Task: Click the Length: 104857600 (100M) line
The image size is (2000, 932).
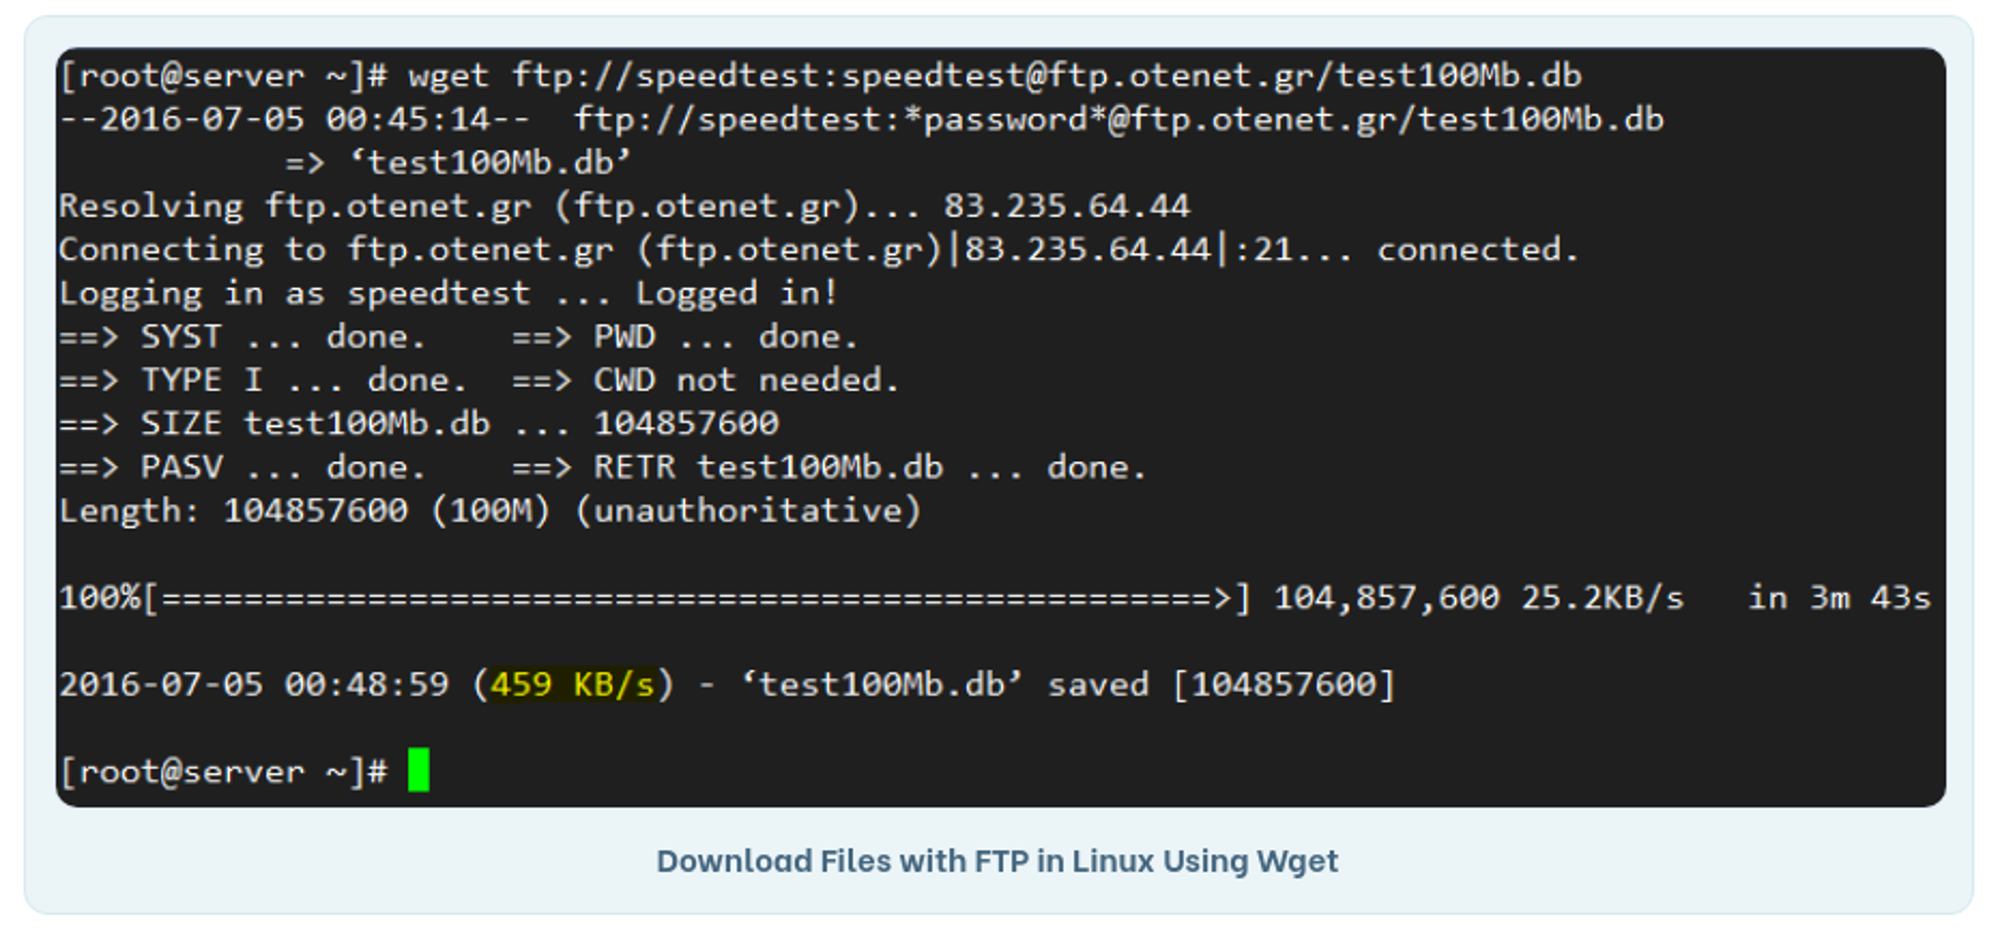Action: 489,511
